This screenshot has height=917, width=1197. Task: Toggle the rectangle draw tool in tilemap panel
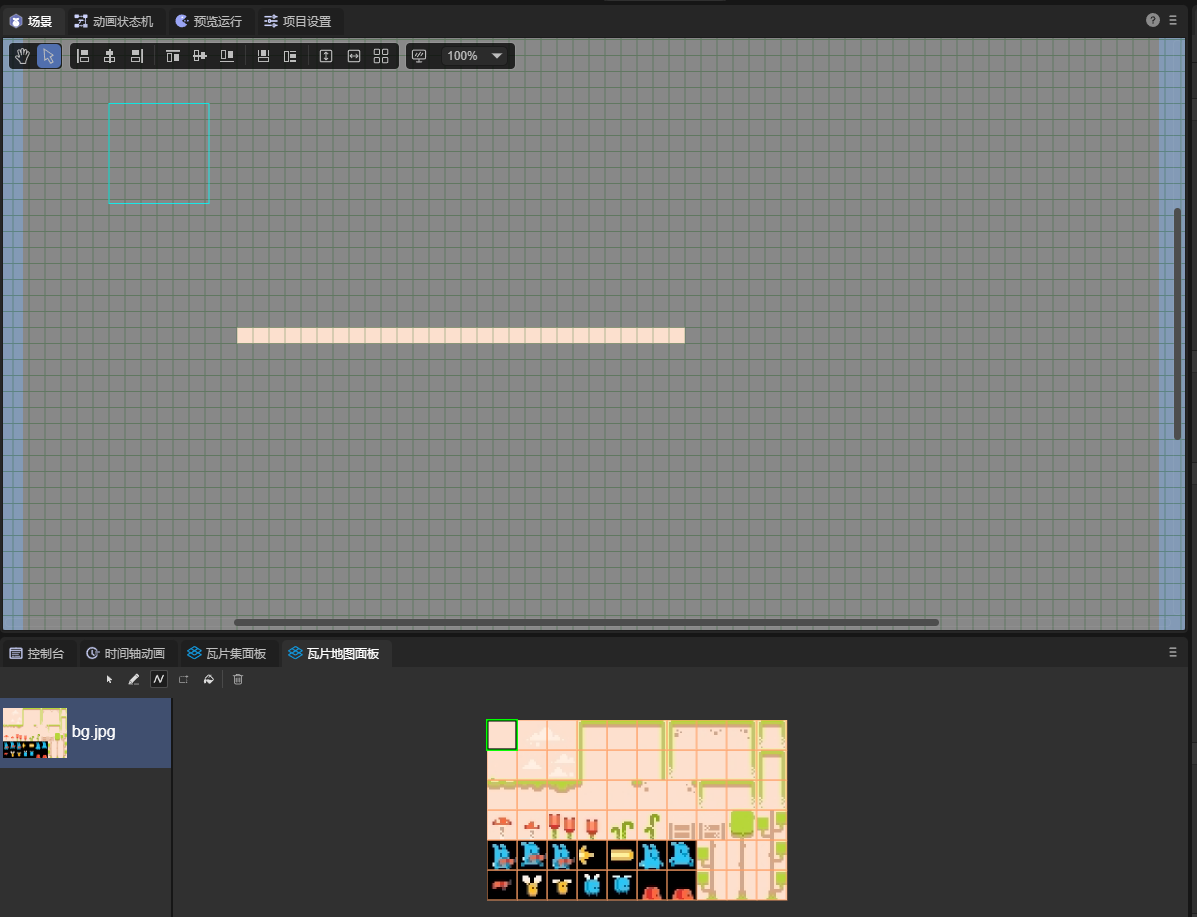pos(183,679)
